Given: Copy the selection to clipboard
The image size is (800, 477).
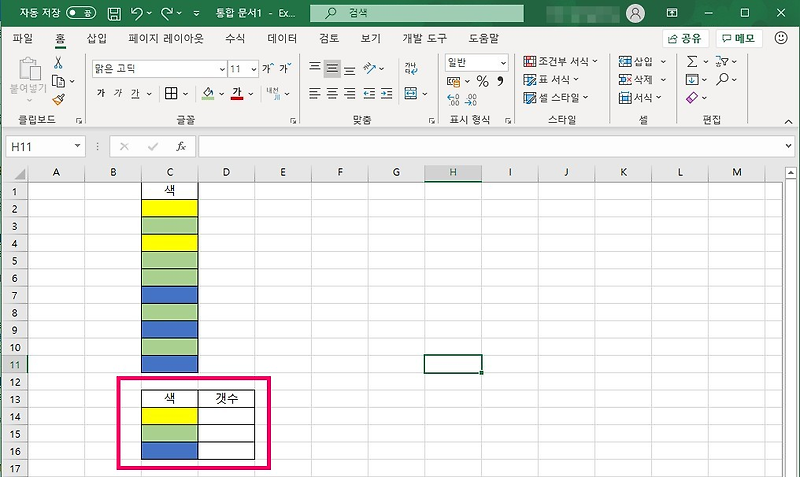Looking at the screenshot, I should 59,81.
